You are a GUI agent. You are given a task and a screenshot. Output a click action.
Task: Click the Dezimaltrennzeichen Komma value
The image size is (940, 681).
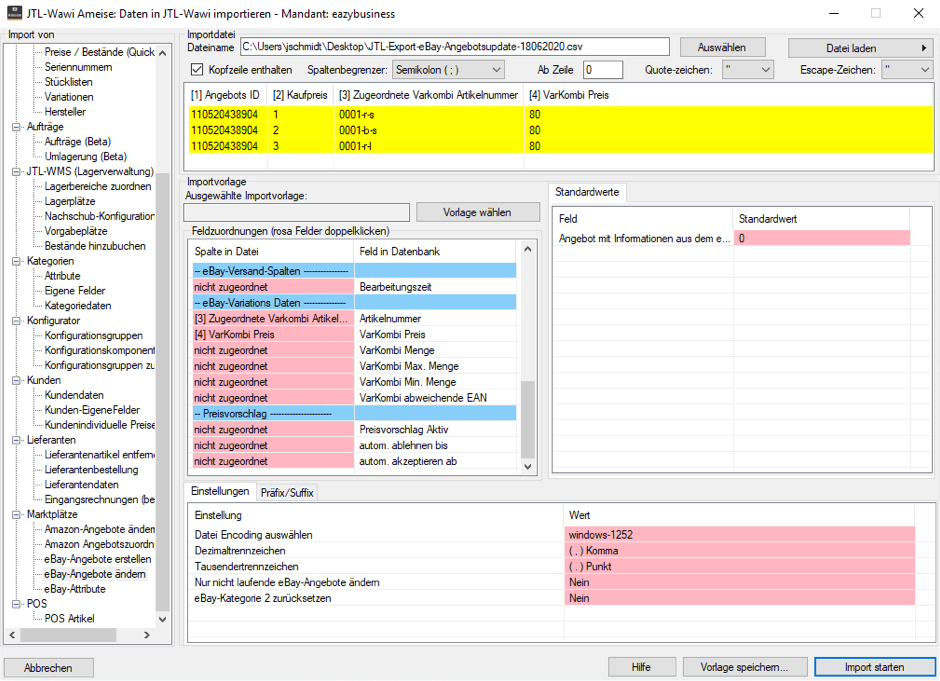(740, 550)
